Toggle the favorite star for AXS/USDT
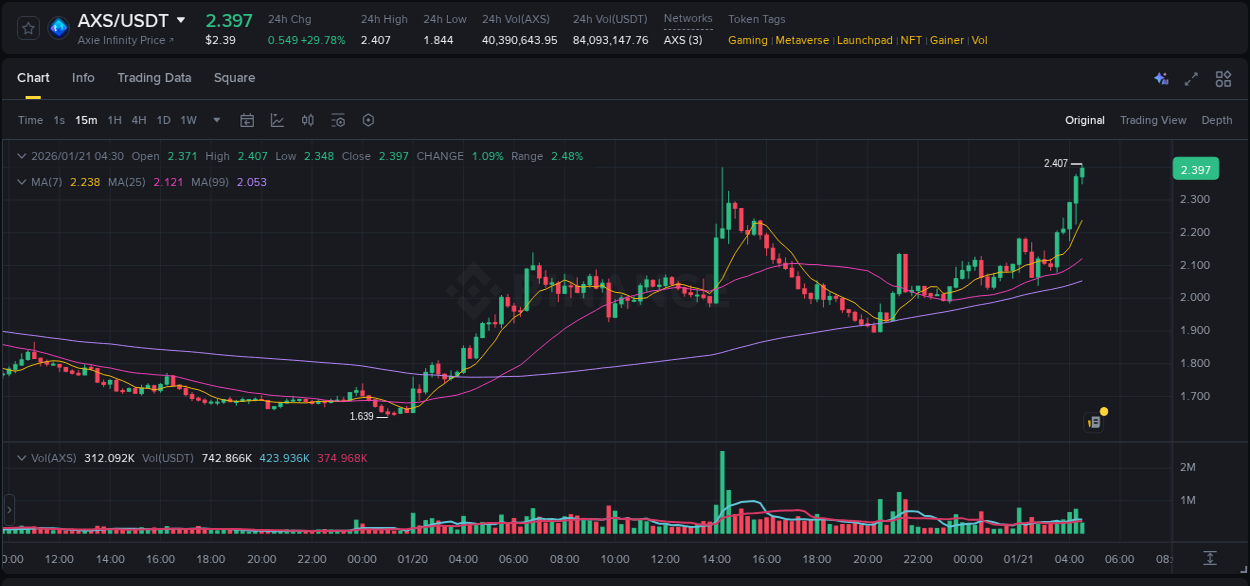 [29, 28]
